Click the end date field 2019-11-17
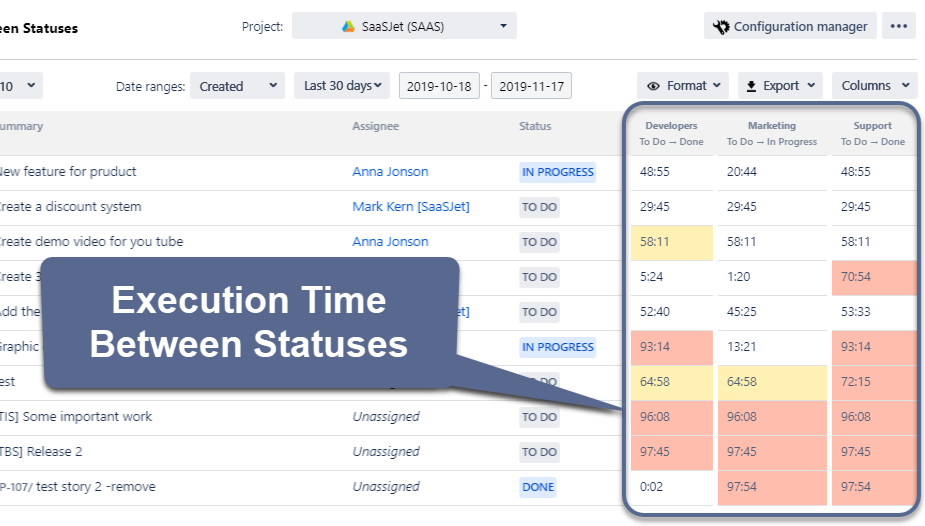Image resolution: width=925 pixels, height=526 pixels. coord(532,86)
